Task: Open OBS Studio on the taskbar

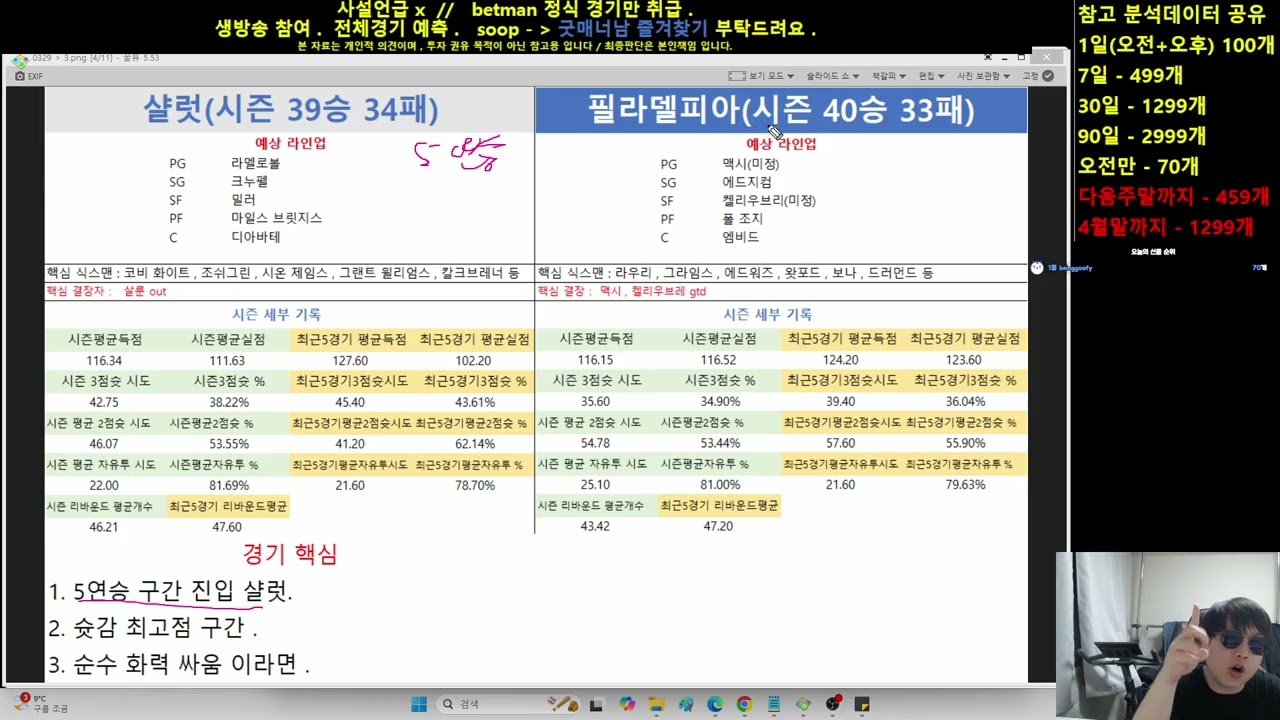Action: [x=833, y=704]
